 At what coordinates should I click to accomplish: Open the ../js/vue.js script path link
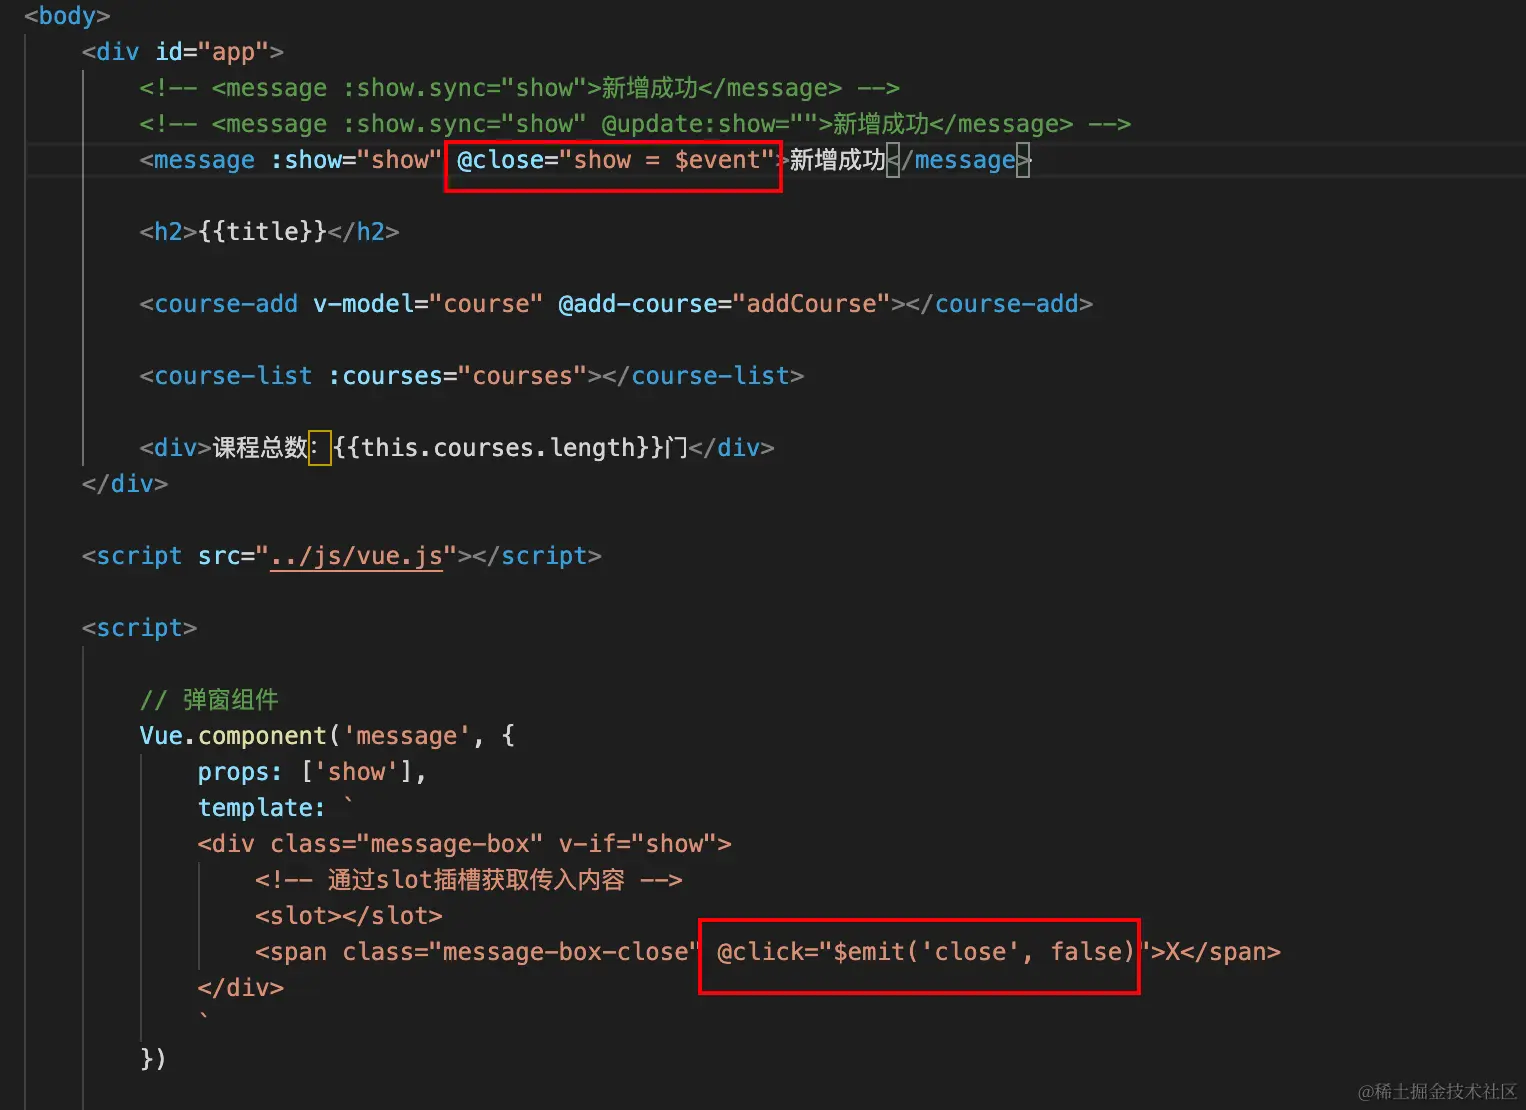tap(356, 556)
